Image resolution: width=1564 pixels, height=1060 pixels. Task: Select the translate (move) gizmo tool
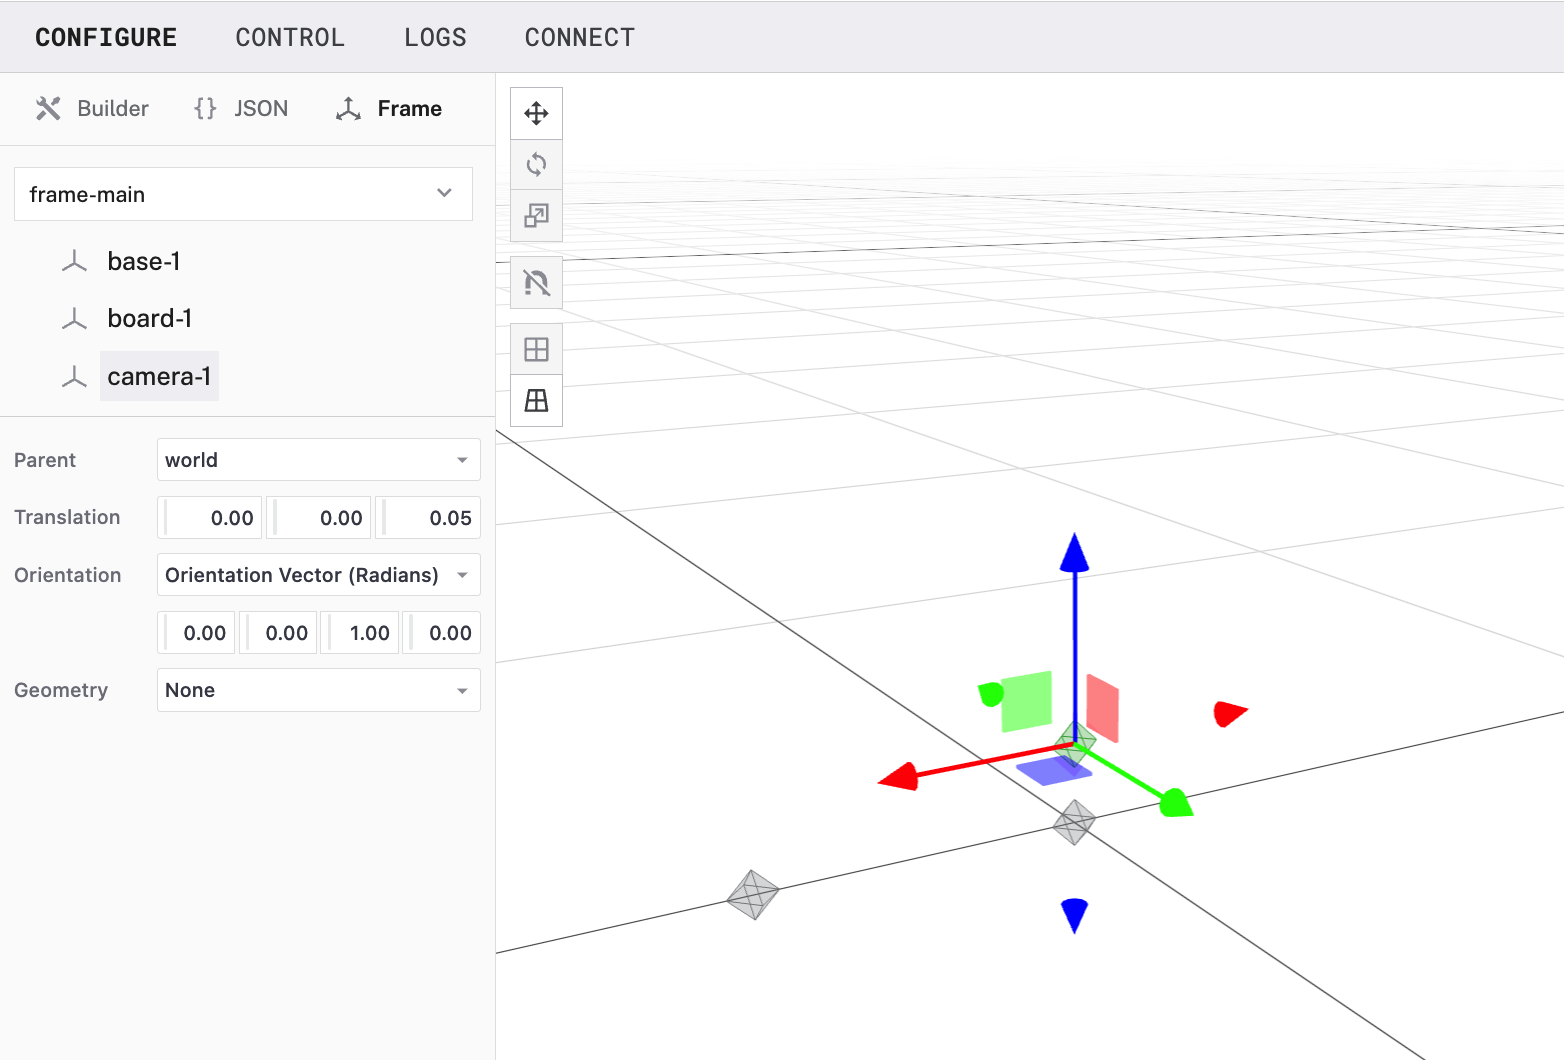click(536, 113)
